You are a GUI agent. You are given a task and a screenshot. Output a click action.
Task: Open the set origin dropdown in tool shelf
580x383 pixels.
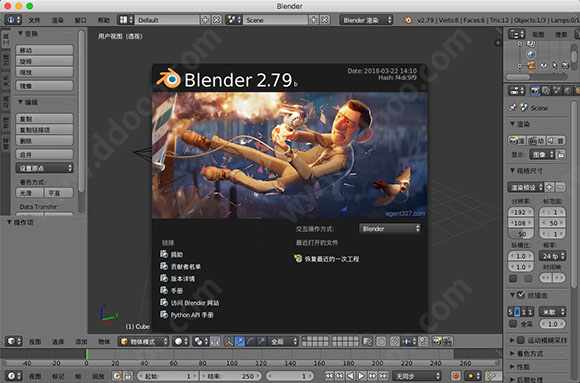click(x=44, y=168)
